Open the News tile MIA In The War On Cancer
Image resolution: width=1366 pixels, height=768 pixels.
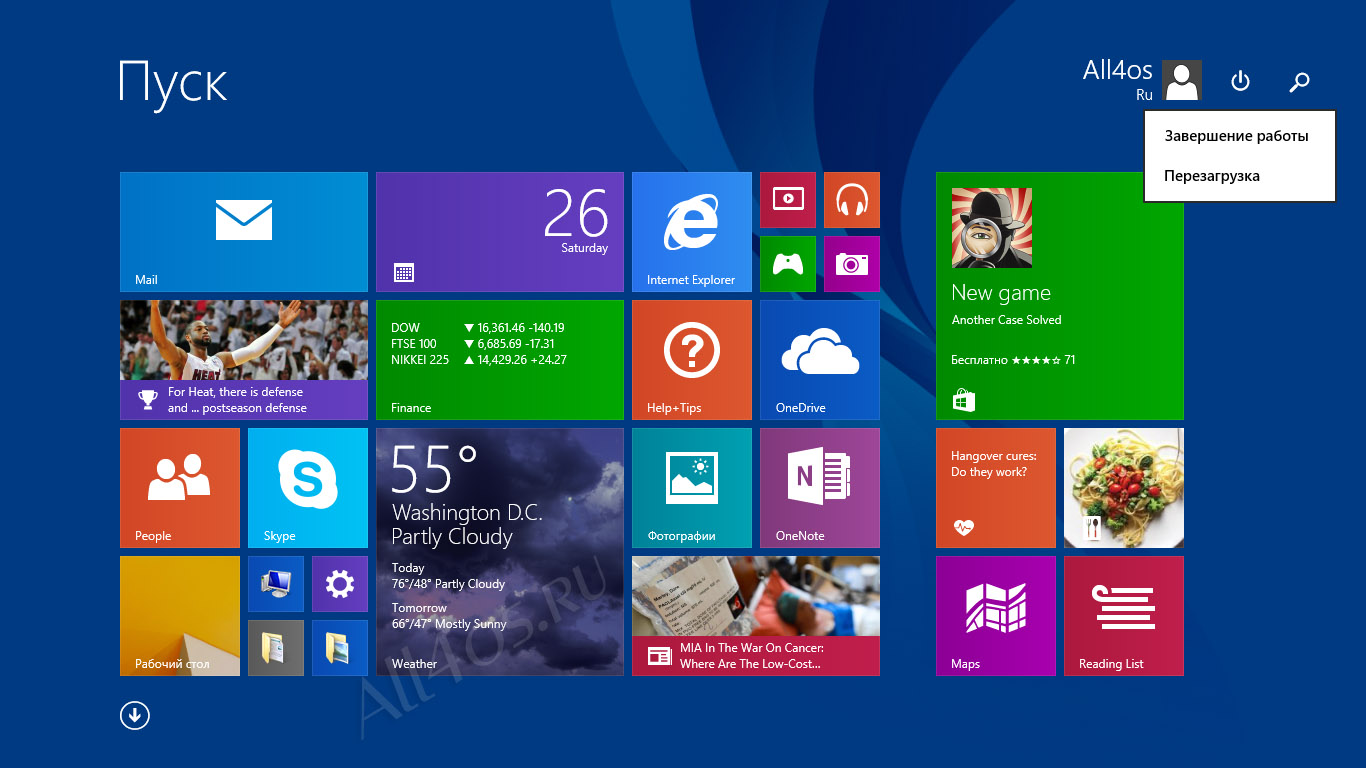[756, 616]
